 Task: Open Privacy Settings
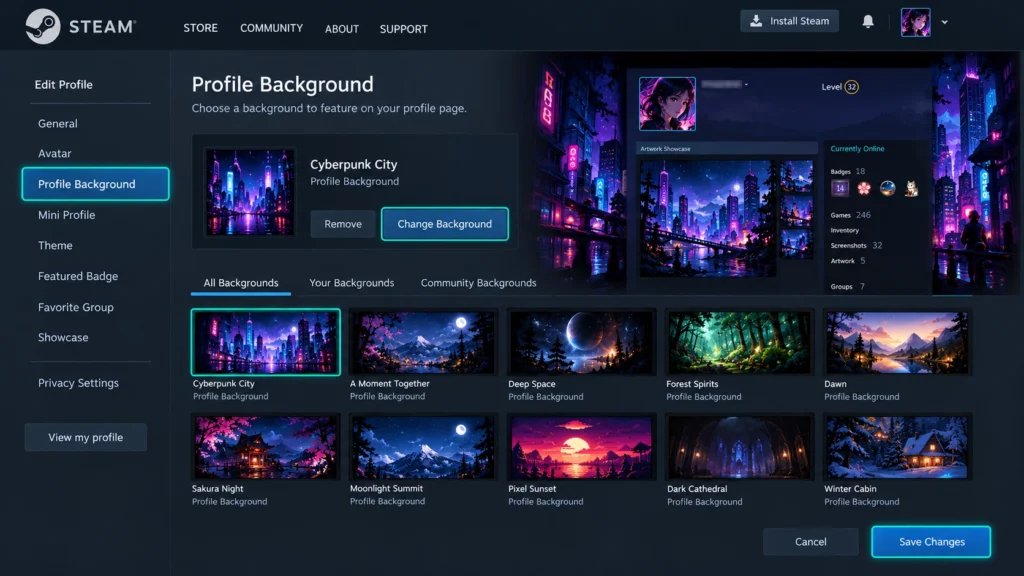tap(78, 383)
